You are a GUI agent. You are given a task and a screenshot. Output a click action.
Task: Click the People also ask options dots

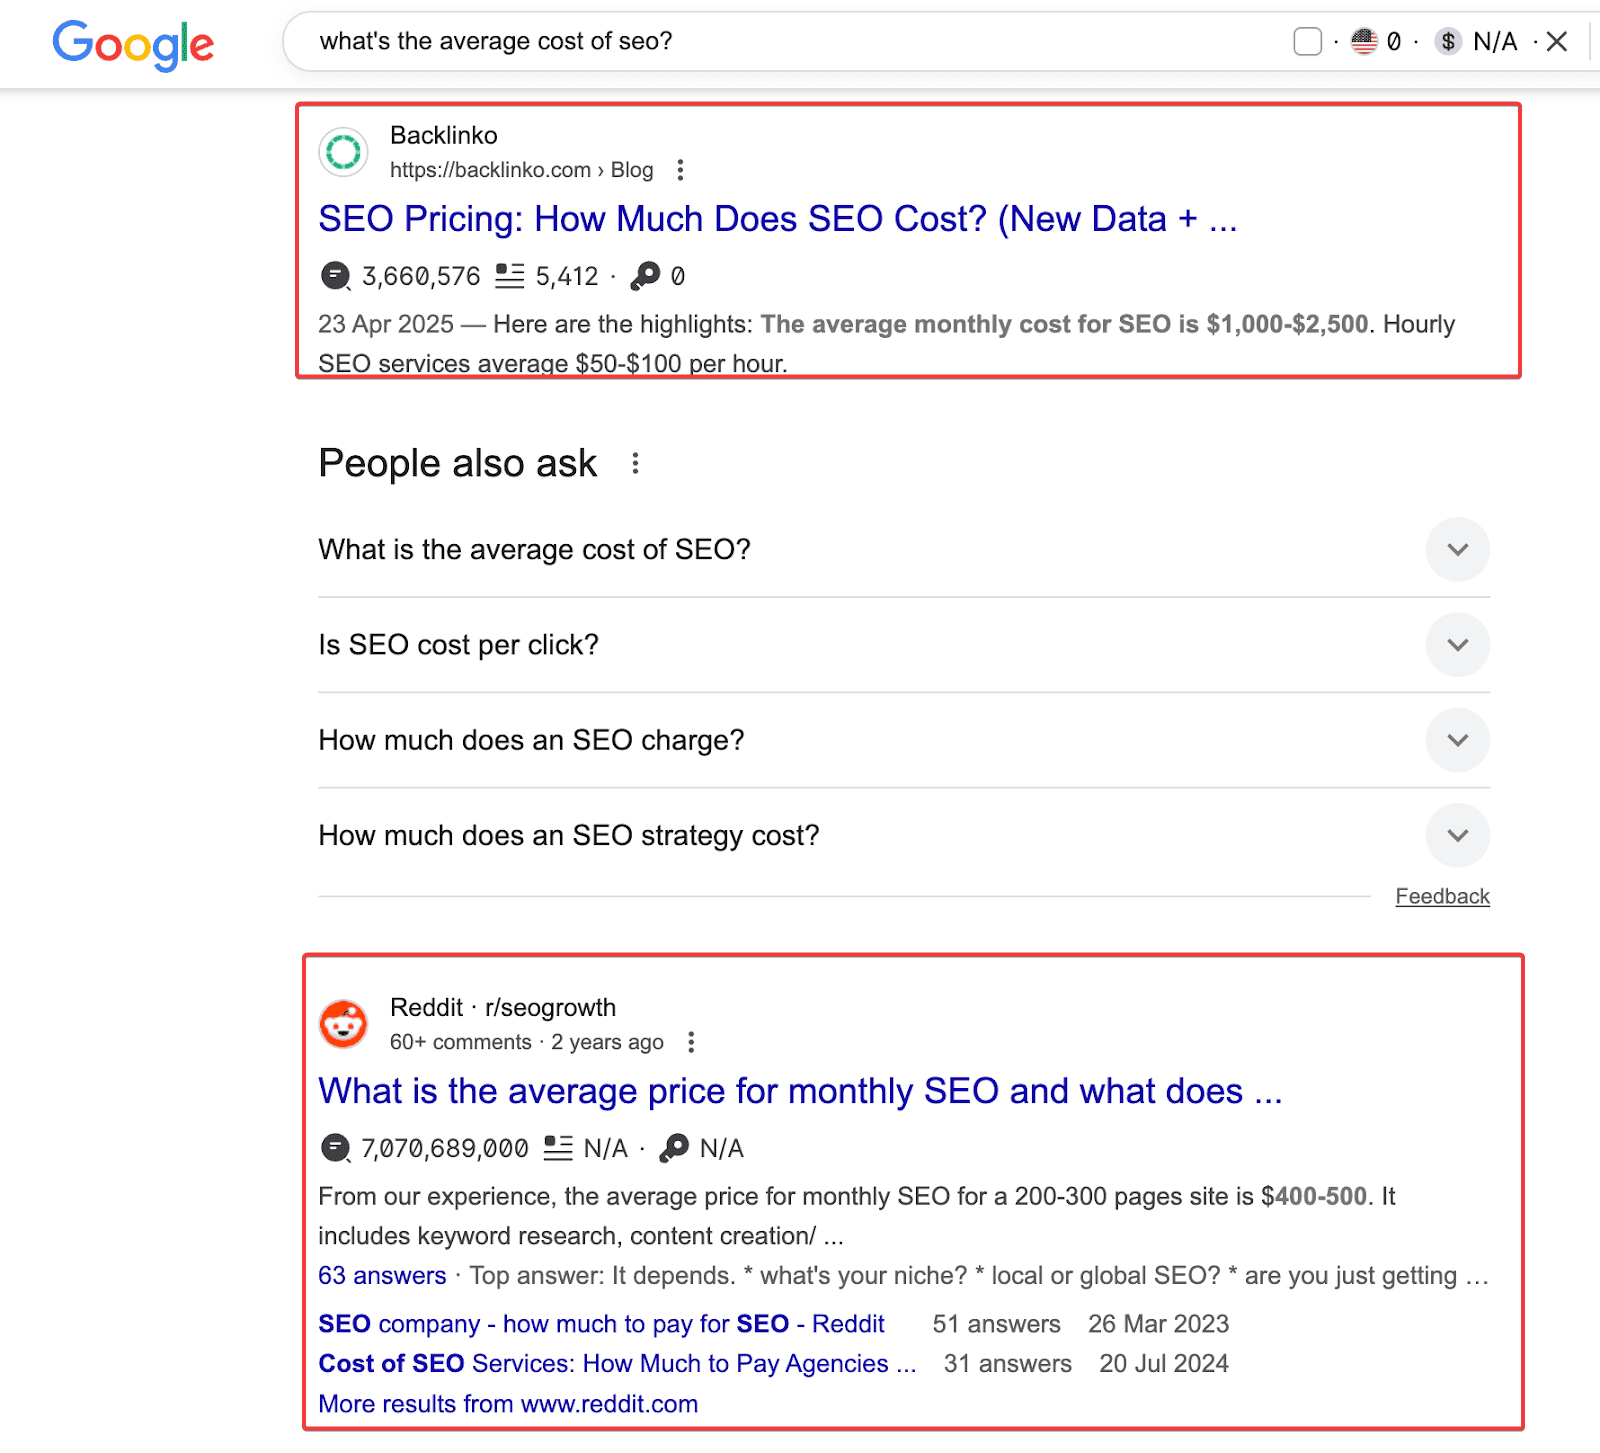point(635,463)
